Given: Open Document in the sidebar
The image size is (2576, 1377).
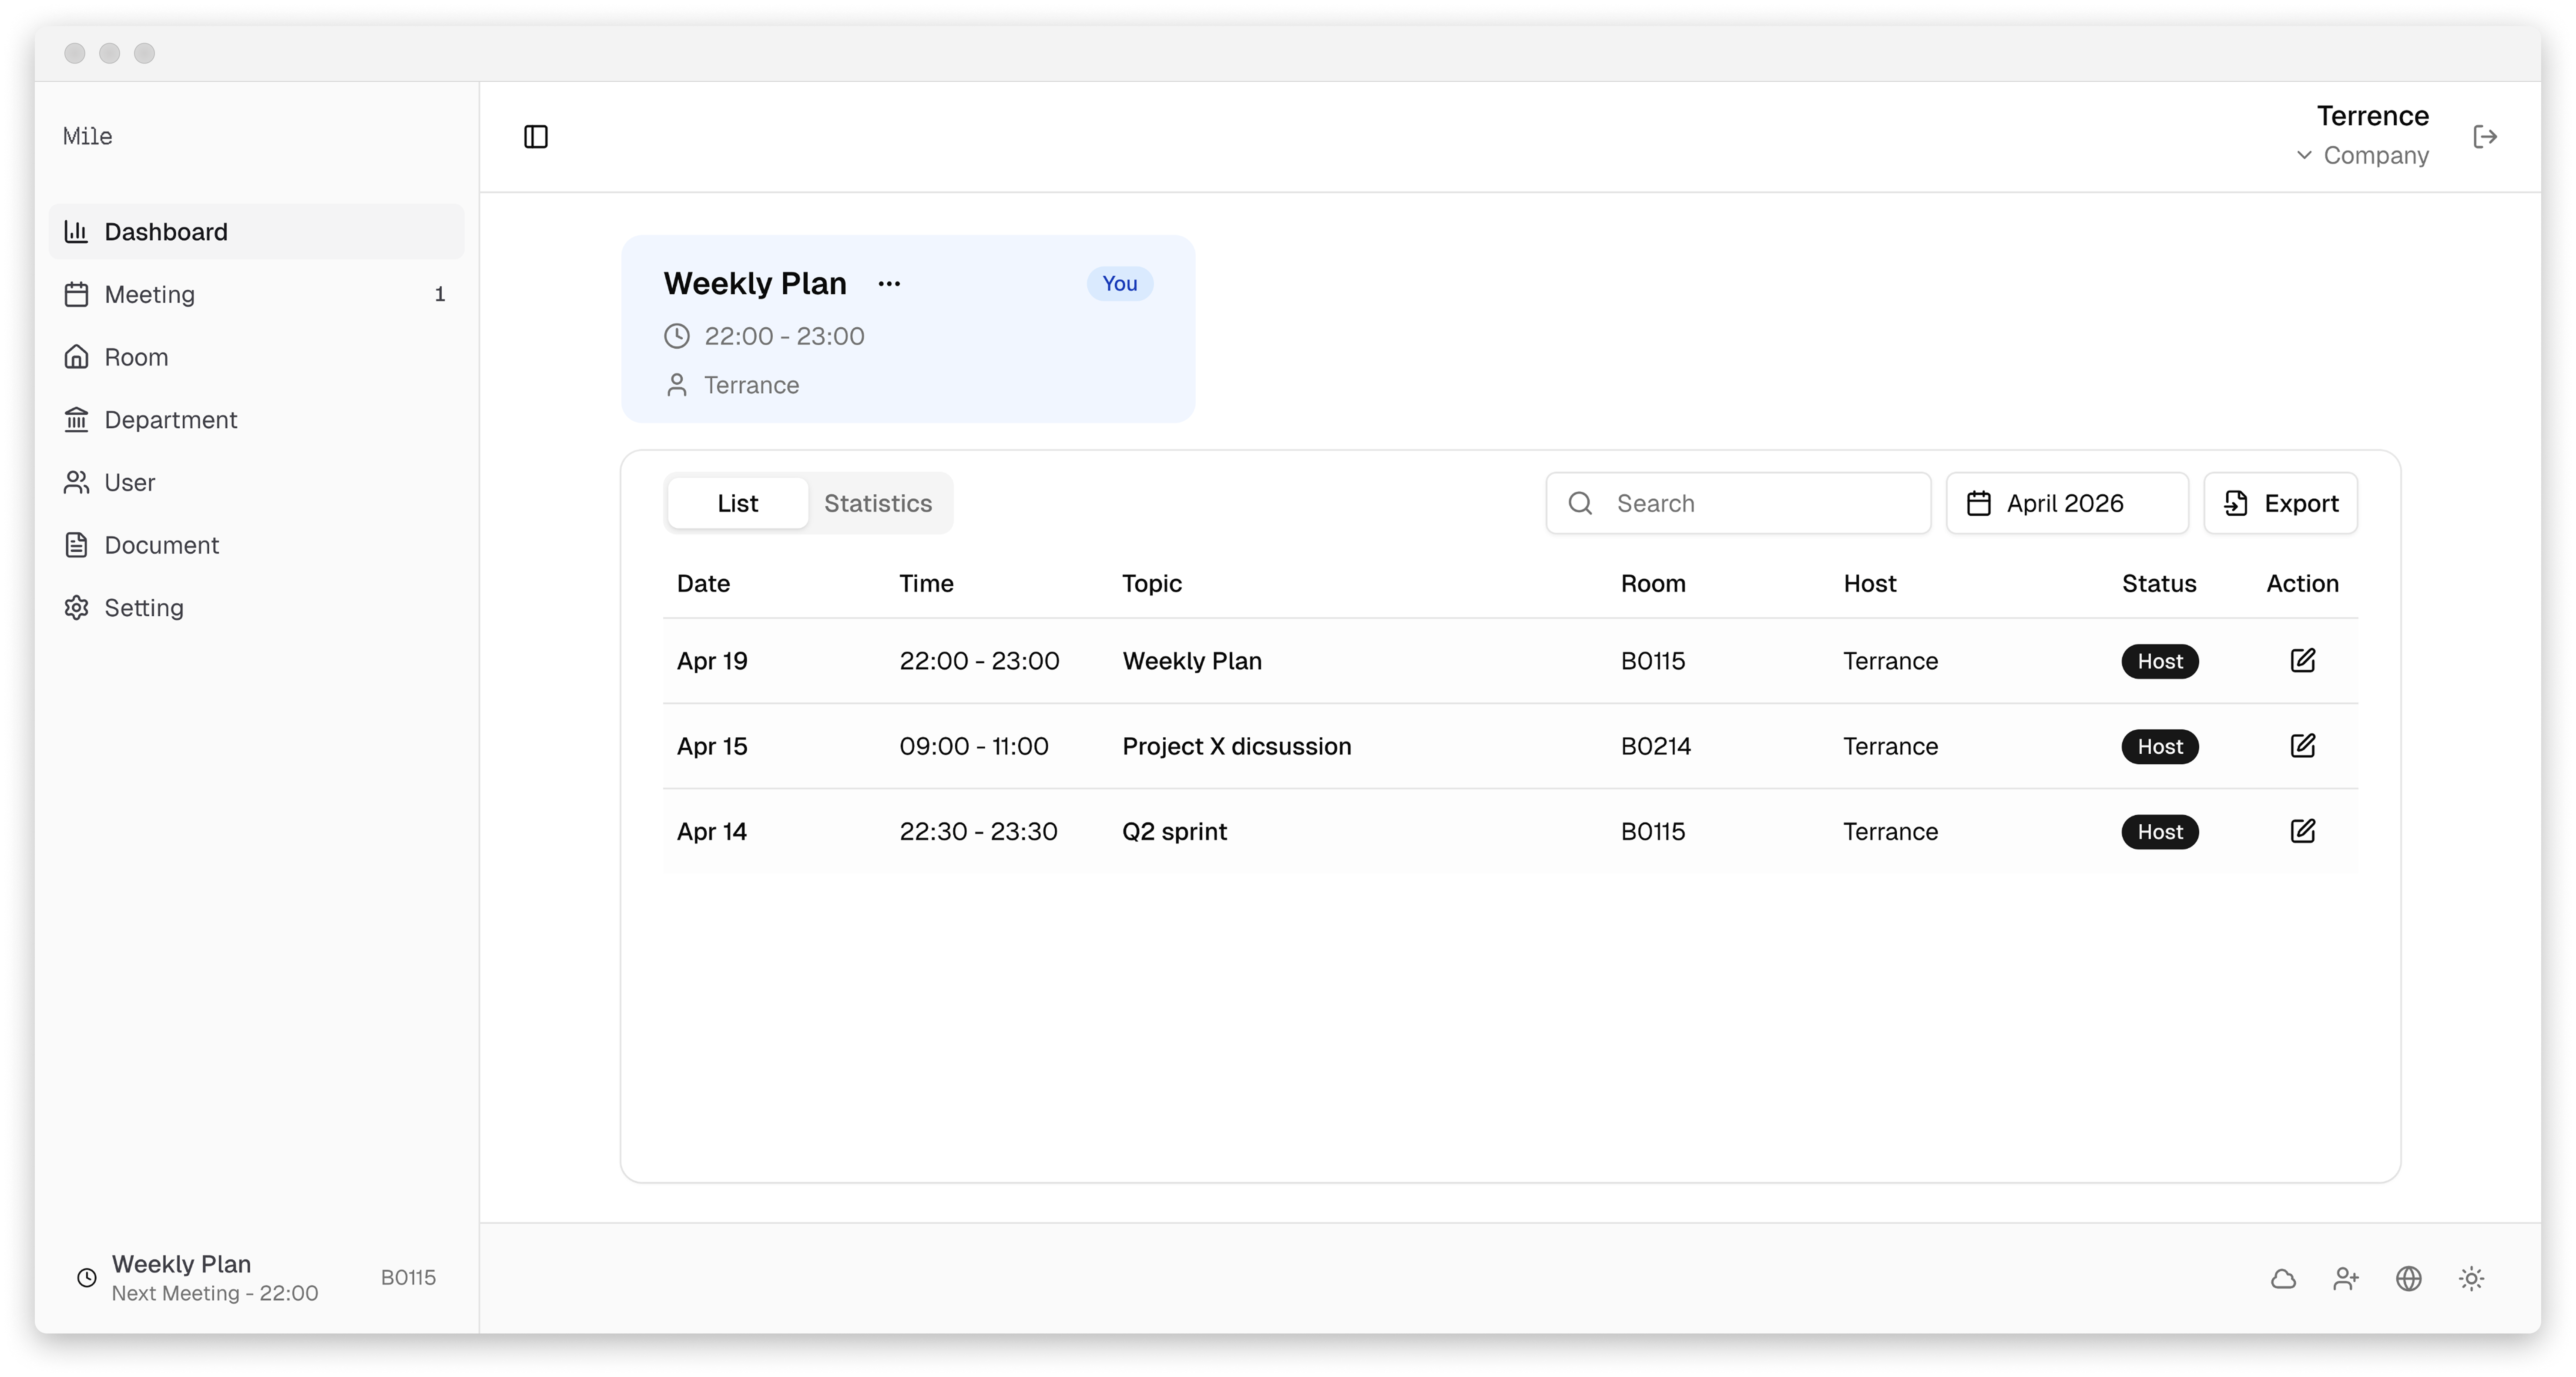Looking at the screenshot, I should pyautogui.click(x=257, y=545).
